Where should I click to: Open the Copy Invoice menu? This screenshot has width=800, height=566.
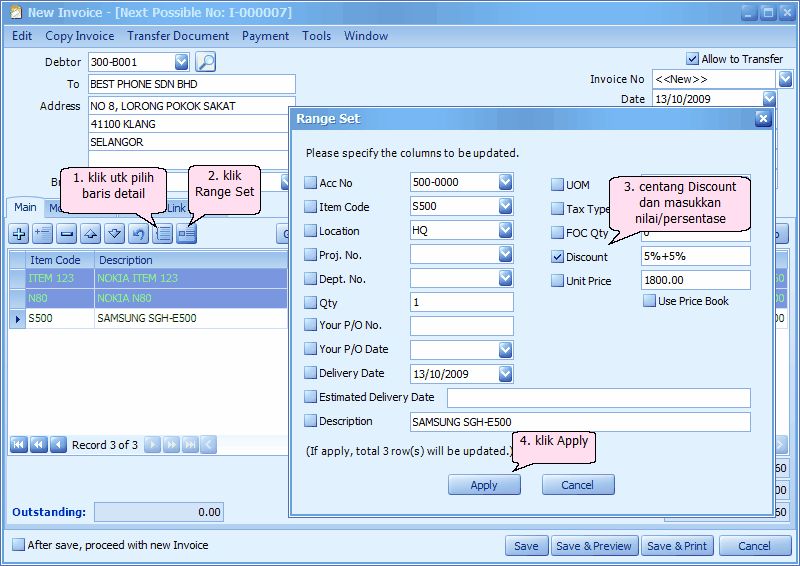click(x=80, y=36)
